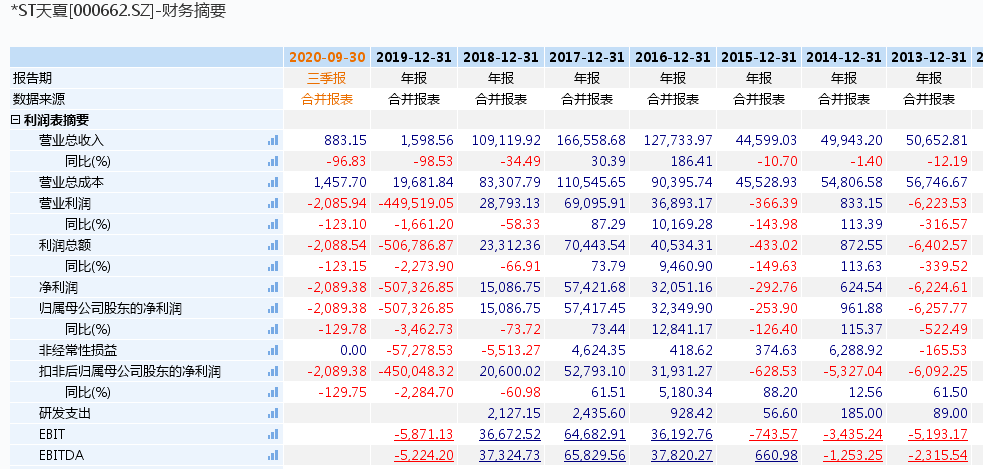Select the 2014-12-31 column header
Screen dimensions: 983x469
click(844, 57)
